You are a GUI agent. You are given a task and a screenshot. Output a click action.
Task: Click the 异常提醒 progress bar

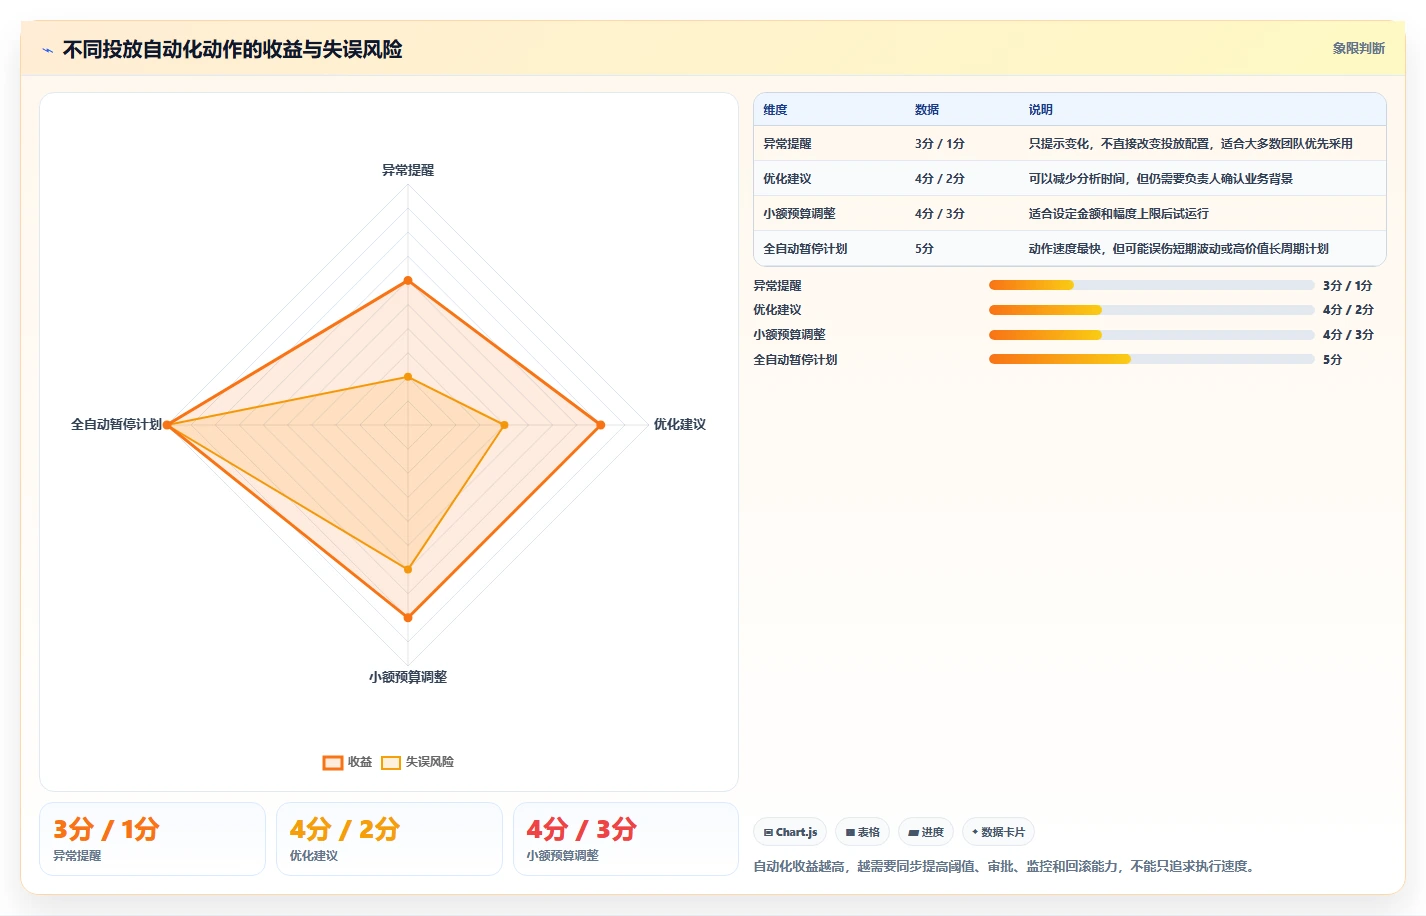pyautogui.click(x=1151, y=285)
